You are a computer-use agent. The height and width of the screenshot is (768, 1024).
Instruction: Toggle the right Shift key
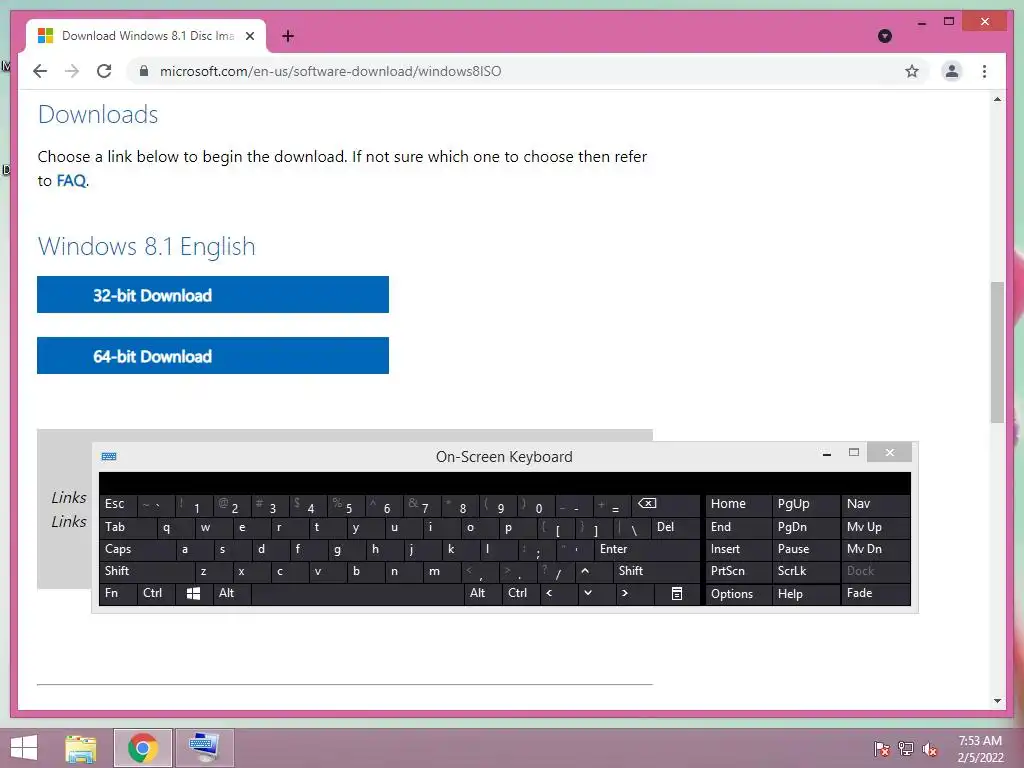click(x=658, y=571)
